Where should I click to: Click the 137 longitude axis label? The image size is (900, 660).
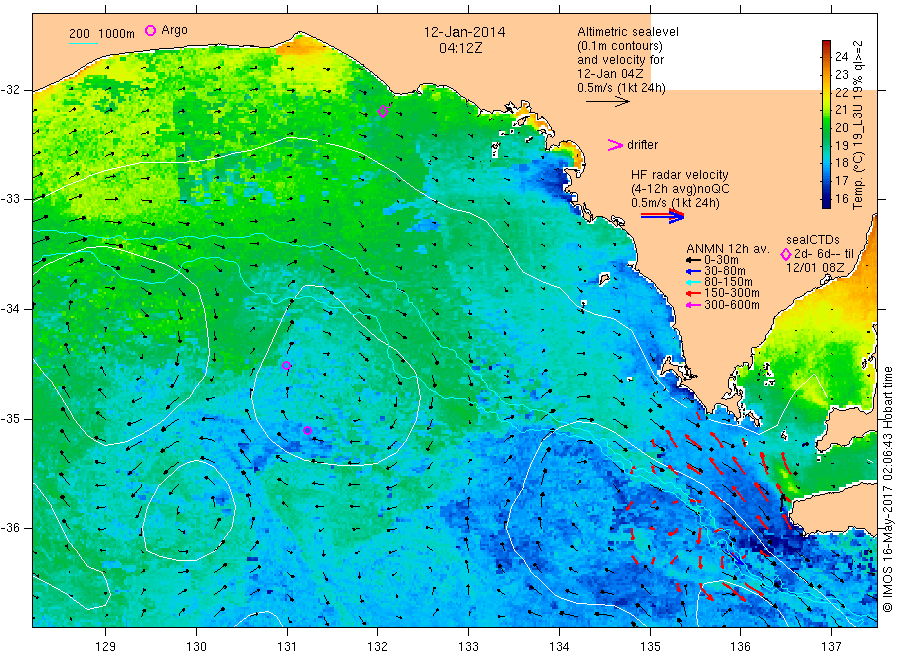pyautogui.click(x=832, y=647)
